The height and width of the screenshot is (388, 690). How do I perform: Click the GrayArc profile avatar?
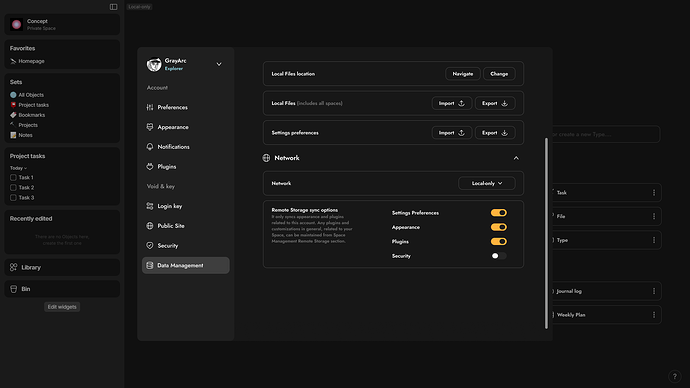pos(154,64)
